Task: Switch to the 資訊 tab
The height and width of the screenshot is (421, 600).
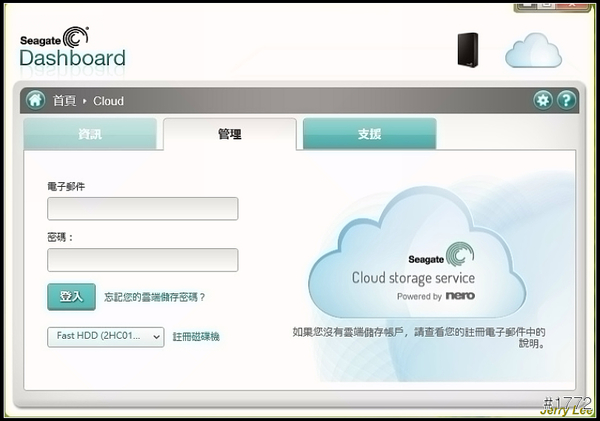Action: (x=90, y=134)
